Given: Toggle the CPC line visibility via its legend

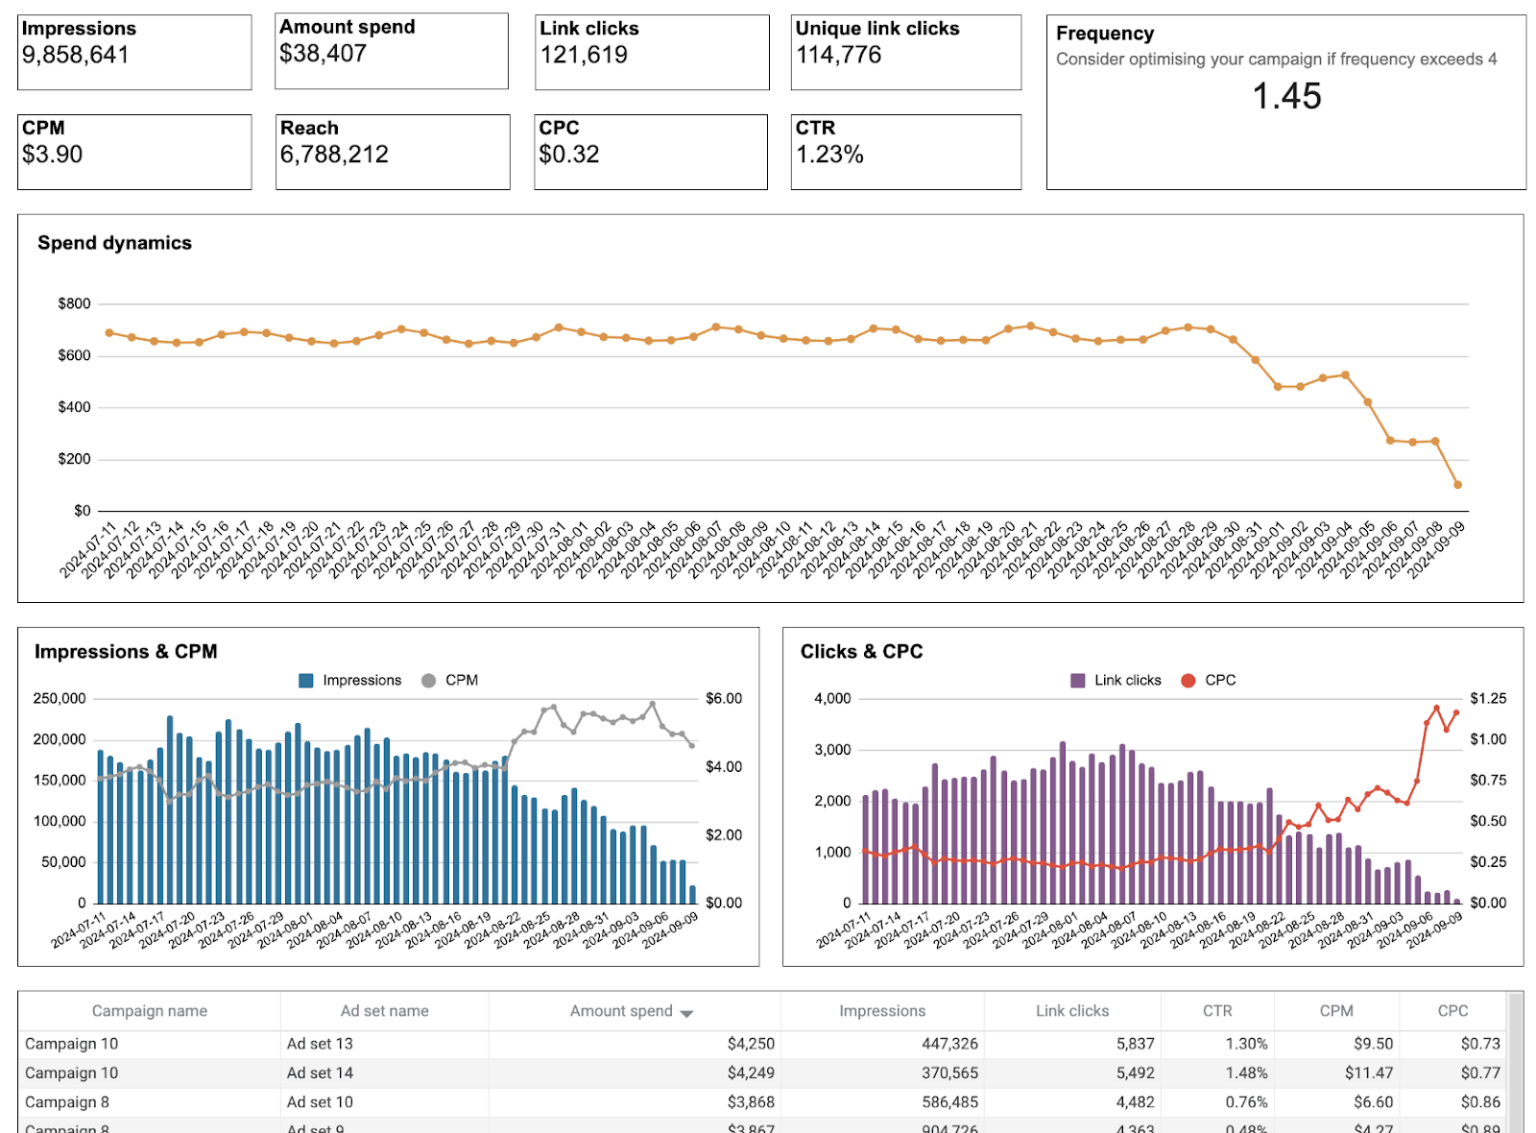Looking at the screenshot, I should (x=1186, y=679).
